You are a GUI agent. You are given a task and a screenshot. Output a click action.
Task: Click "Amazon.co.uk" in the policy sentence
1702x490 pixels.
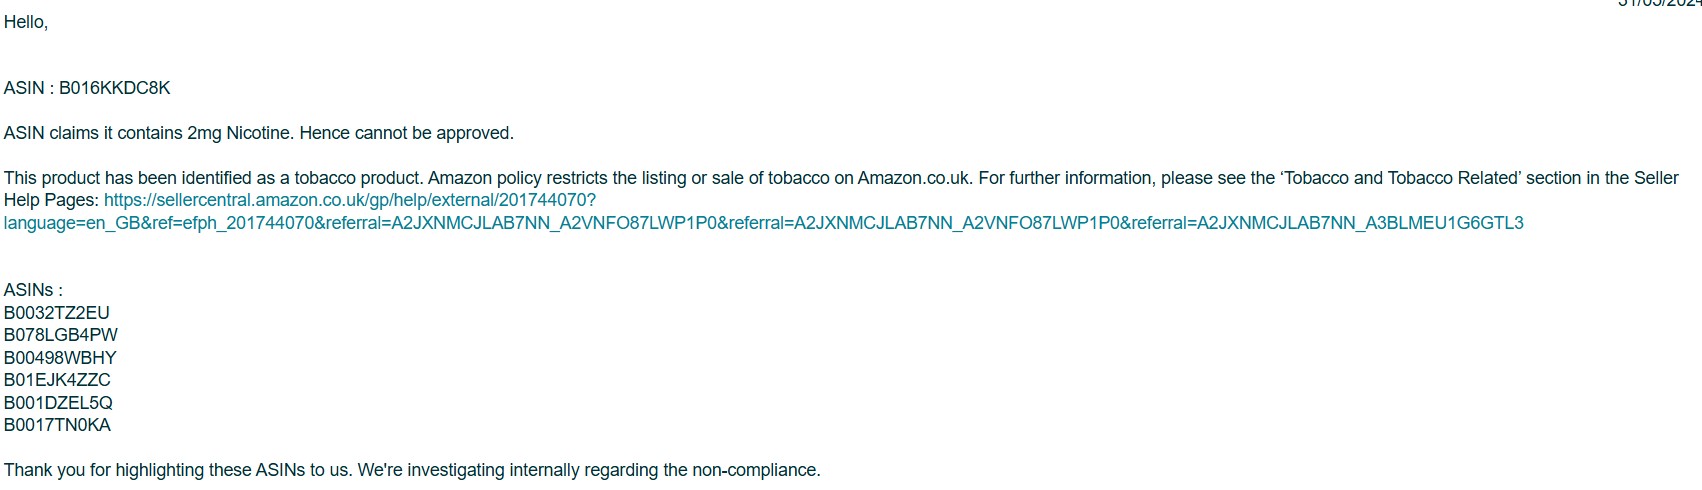[x=914, y=178]
